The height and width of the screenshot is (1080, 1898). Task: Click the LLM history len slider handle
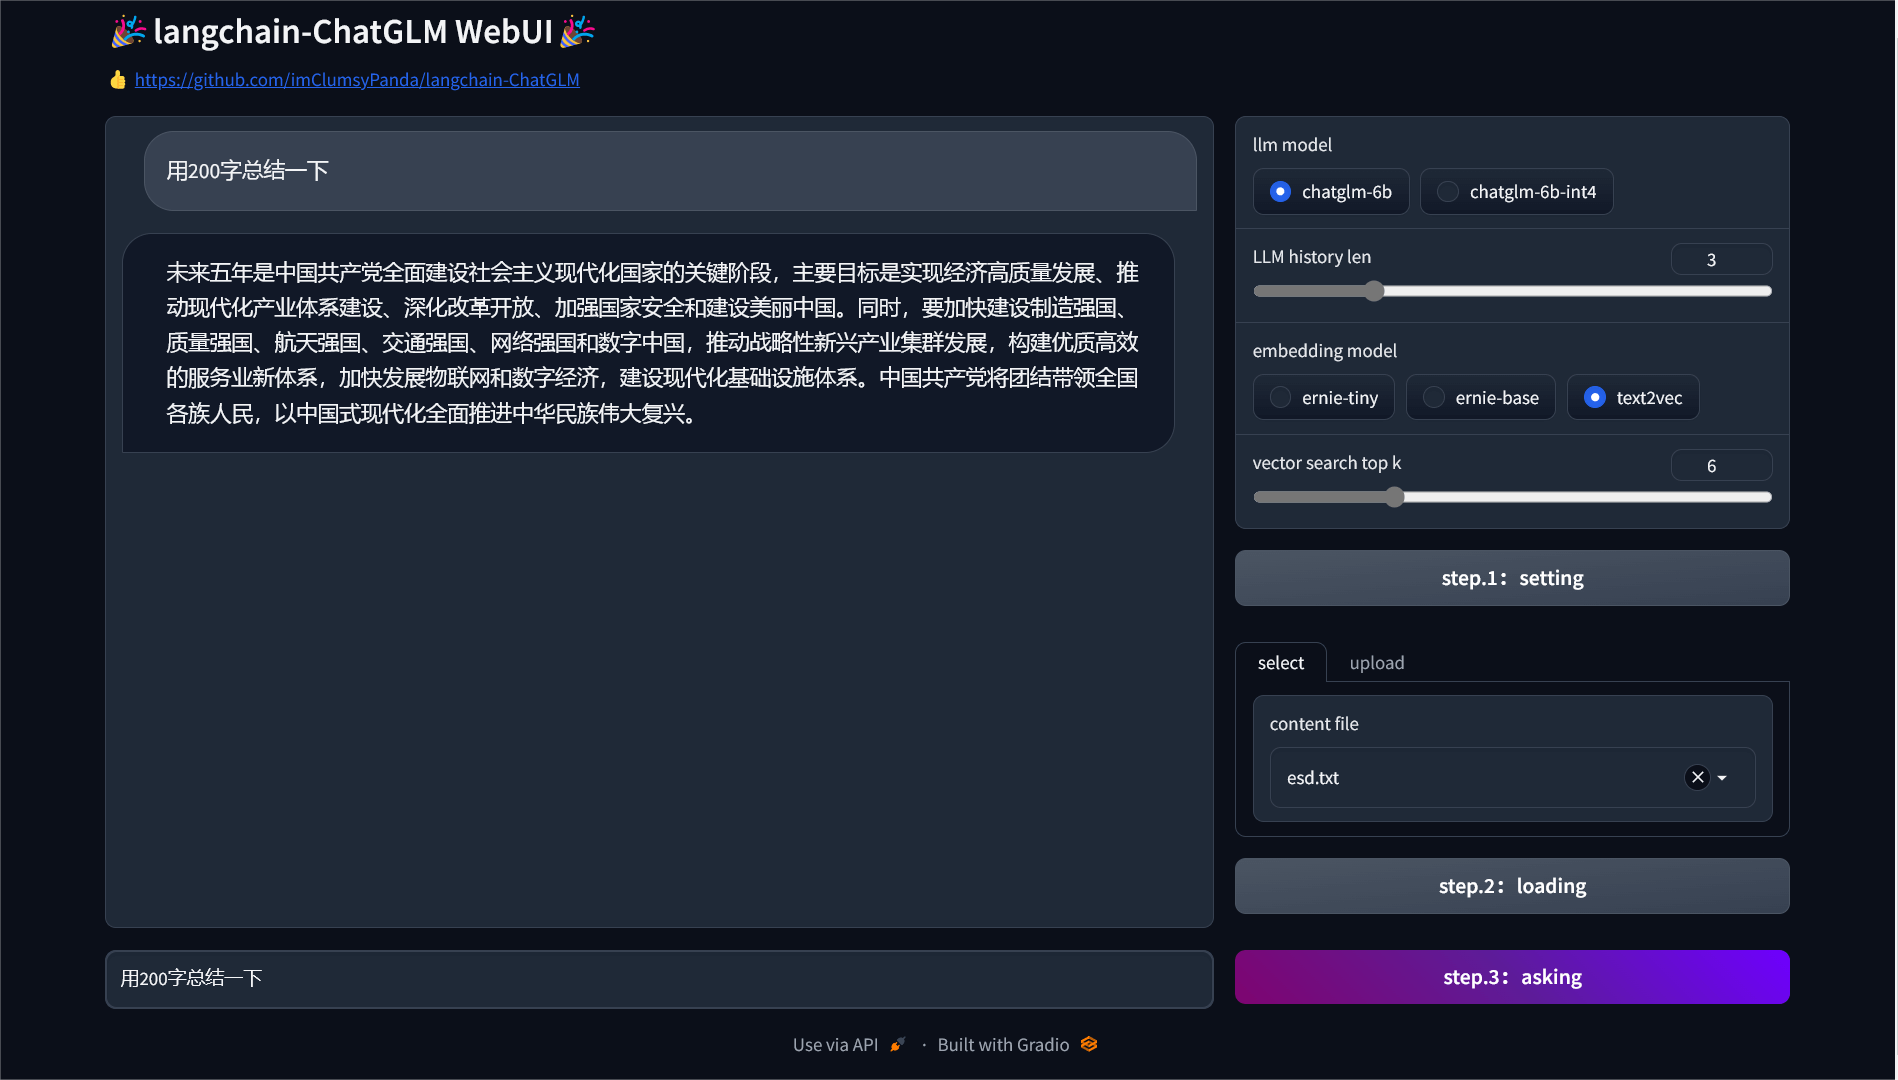click(1374, 291)
